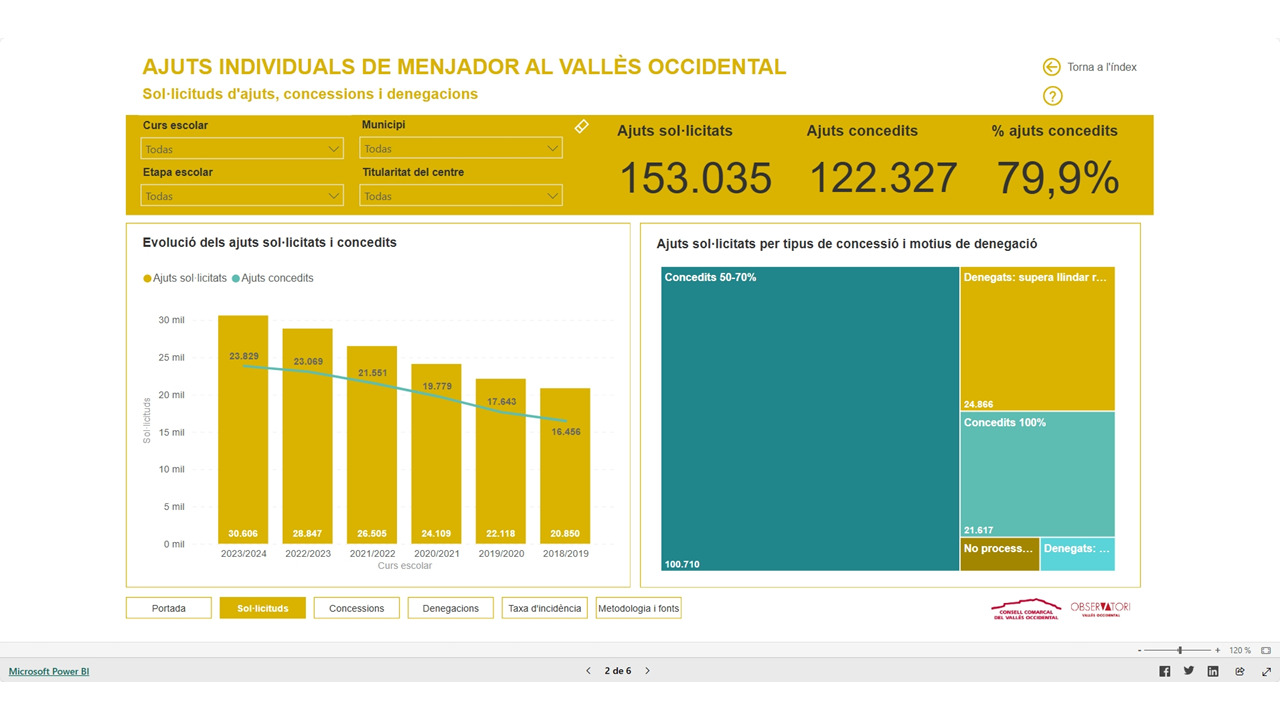
Task: Click the fit to page icon
Action: tap(1266, 650)
